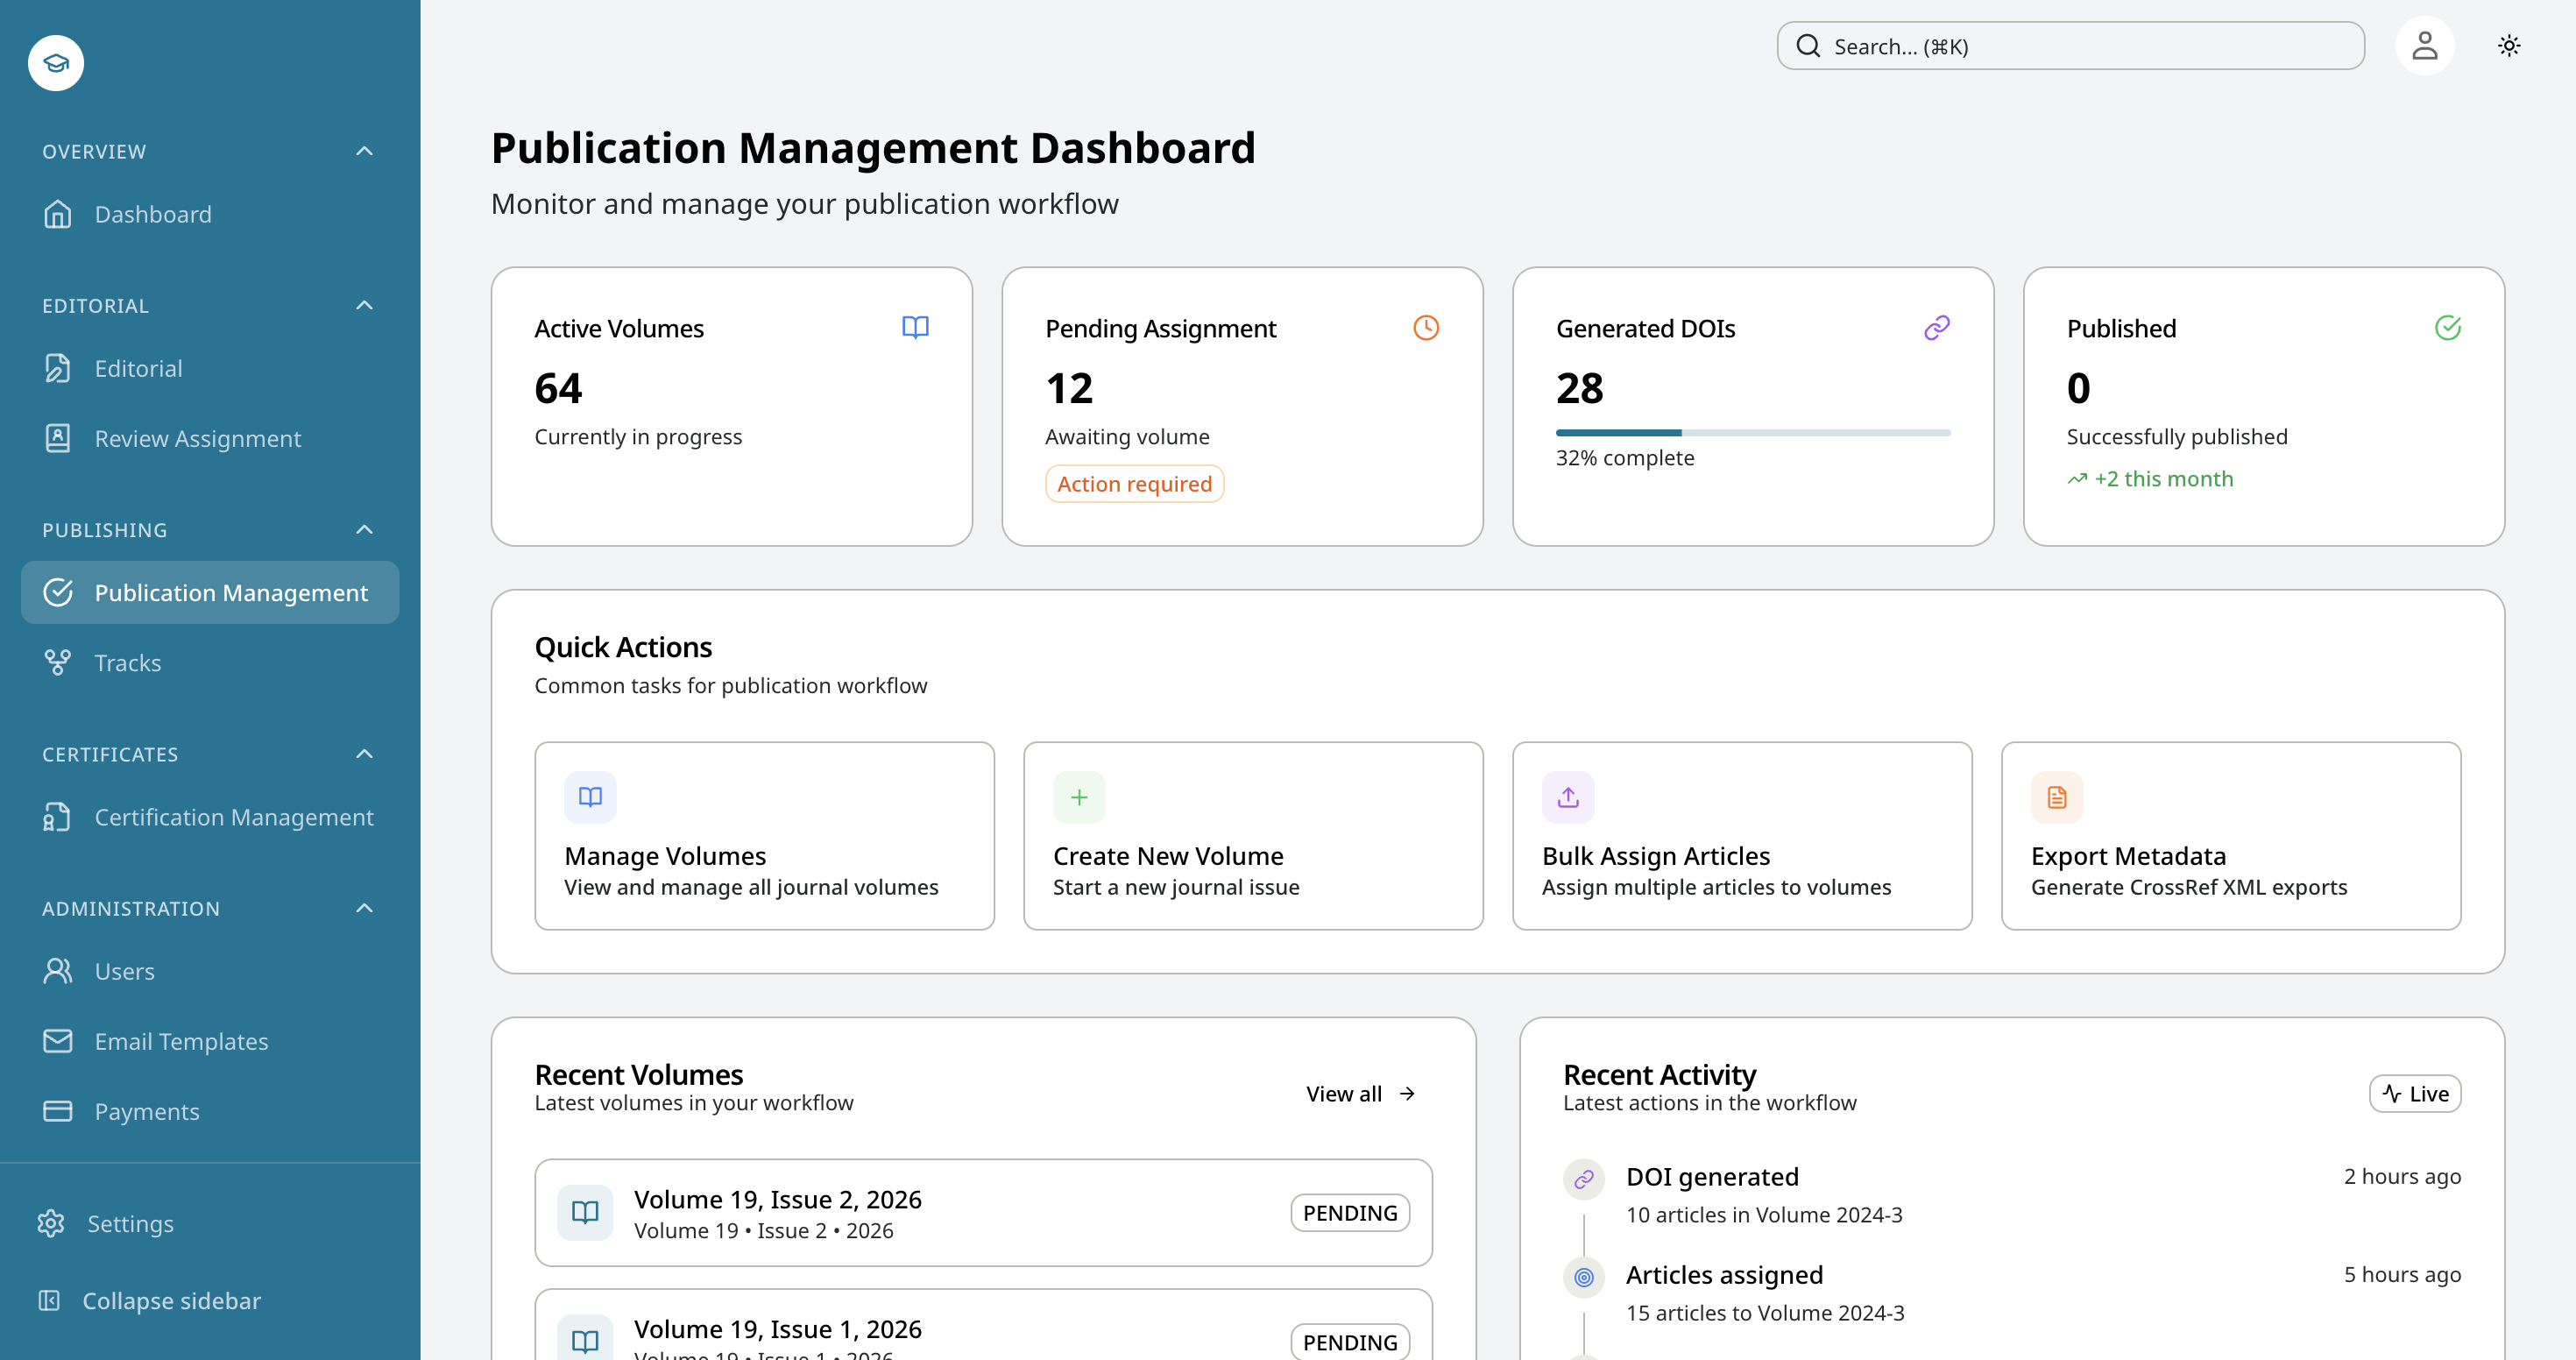Click the book icon on Active Volumes card
The width and height of the screenshot is (2576, 1360).
click(915, 328)
